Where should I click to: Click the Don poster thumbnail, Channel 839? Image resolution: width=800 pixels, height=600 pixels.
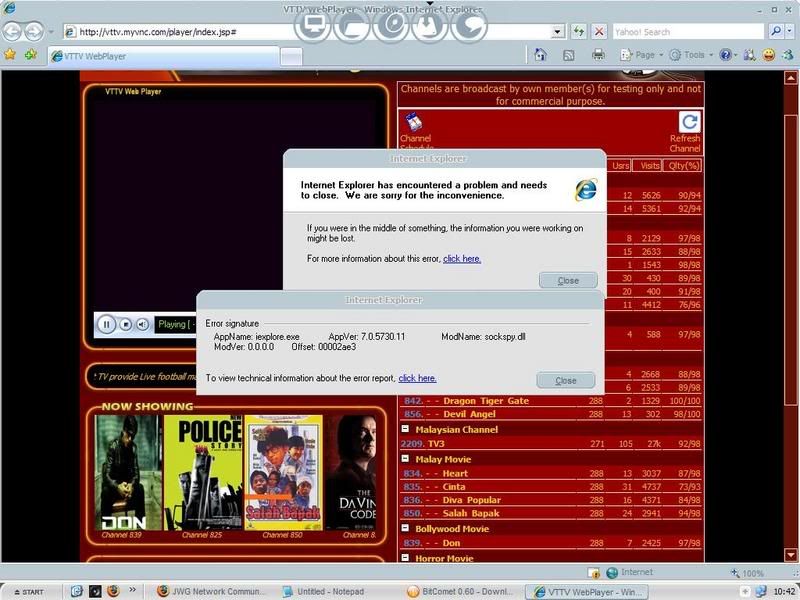click(128, 472)
